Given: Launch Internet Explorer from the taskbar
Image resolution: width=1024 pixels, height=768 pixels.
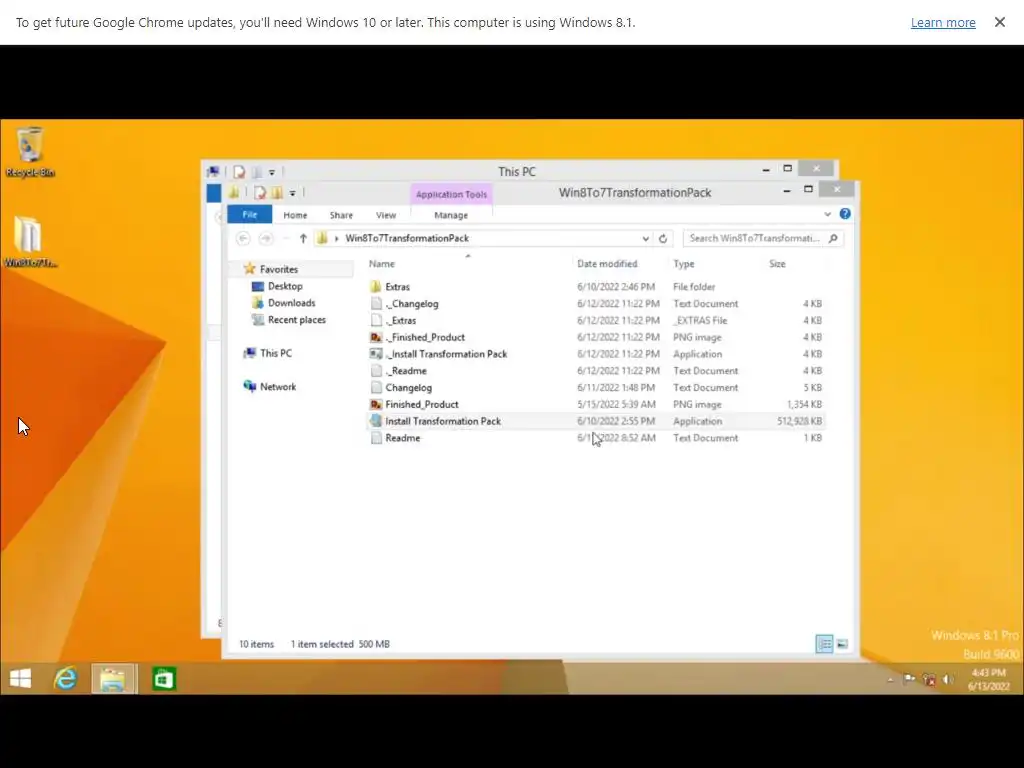Looking at the screenshot, I should point(65,679).
